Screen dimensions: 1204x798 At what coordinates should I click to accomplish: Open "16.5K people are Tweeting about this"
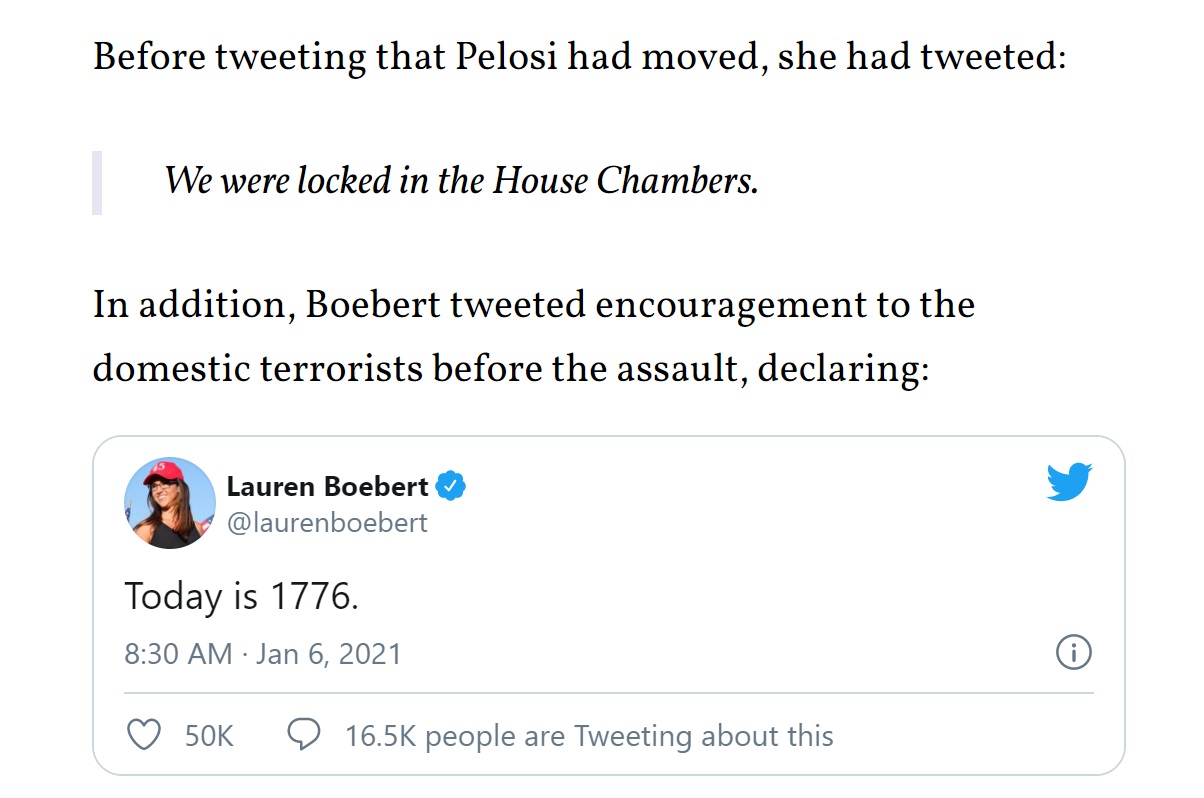[x=589, y=737]
